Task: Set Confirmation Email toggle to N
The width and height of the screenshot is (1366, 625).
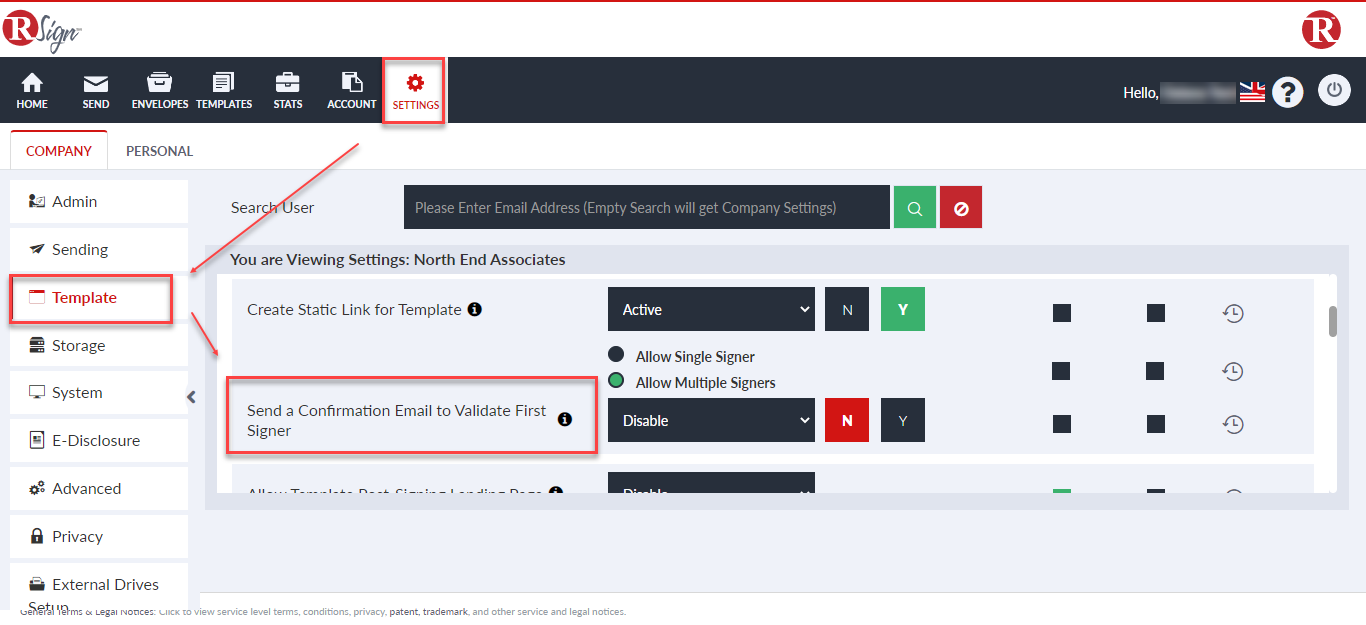Action: [847, 420]
